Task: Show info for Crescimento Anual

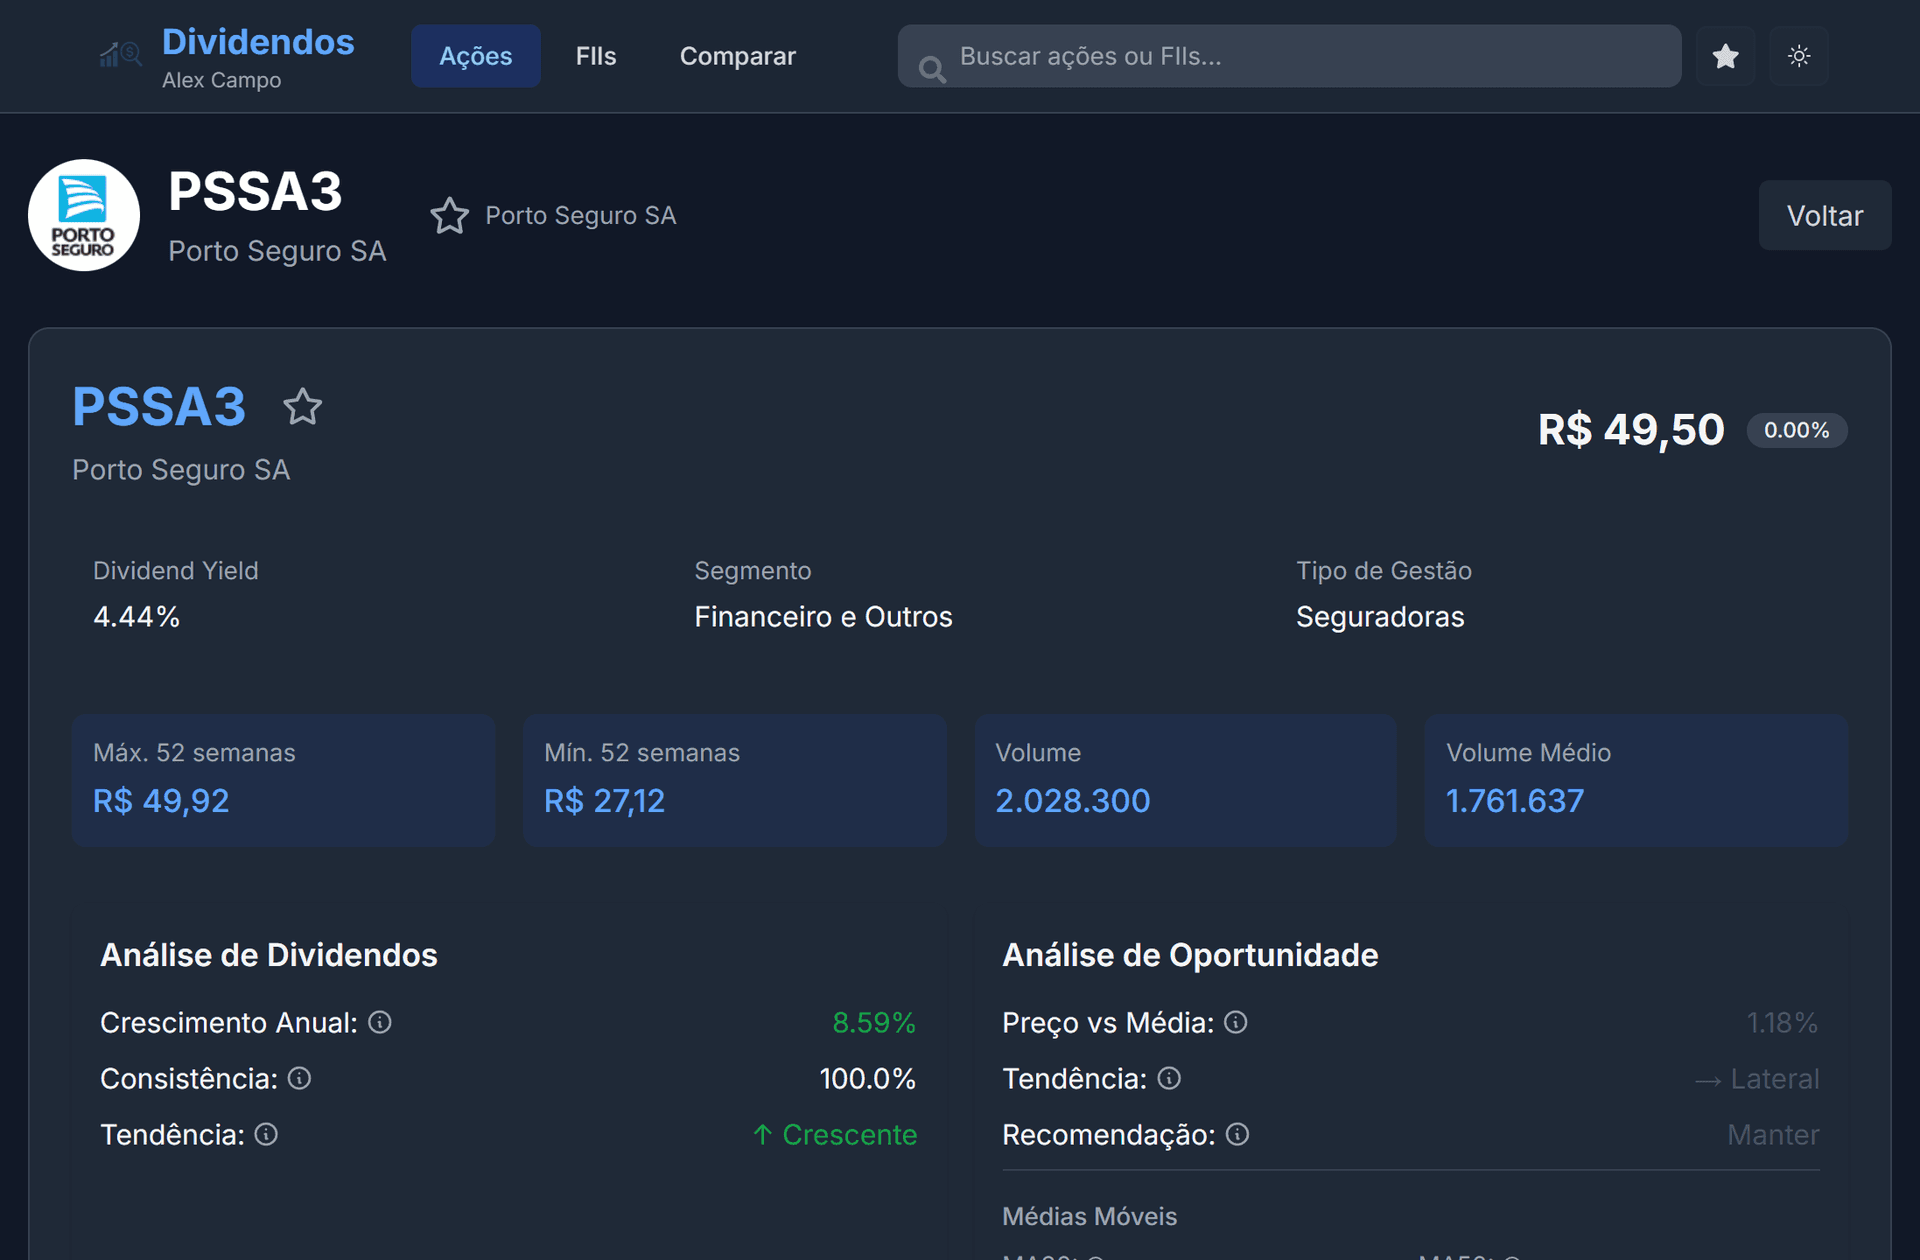Action: click(380, 1022)
